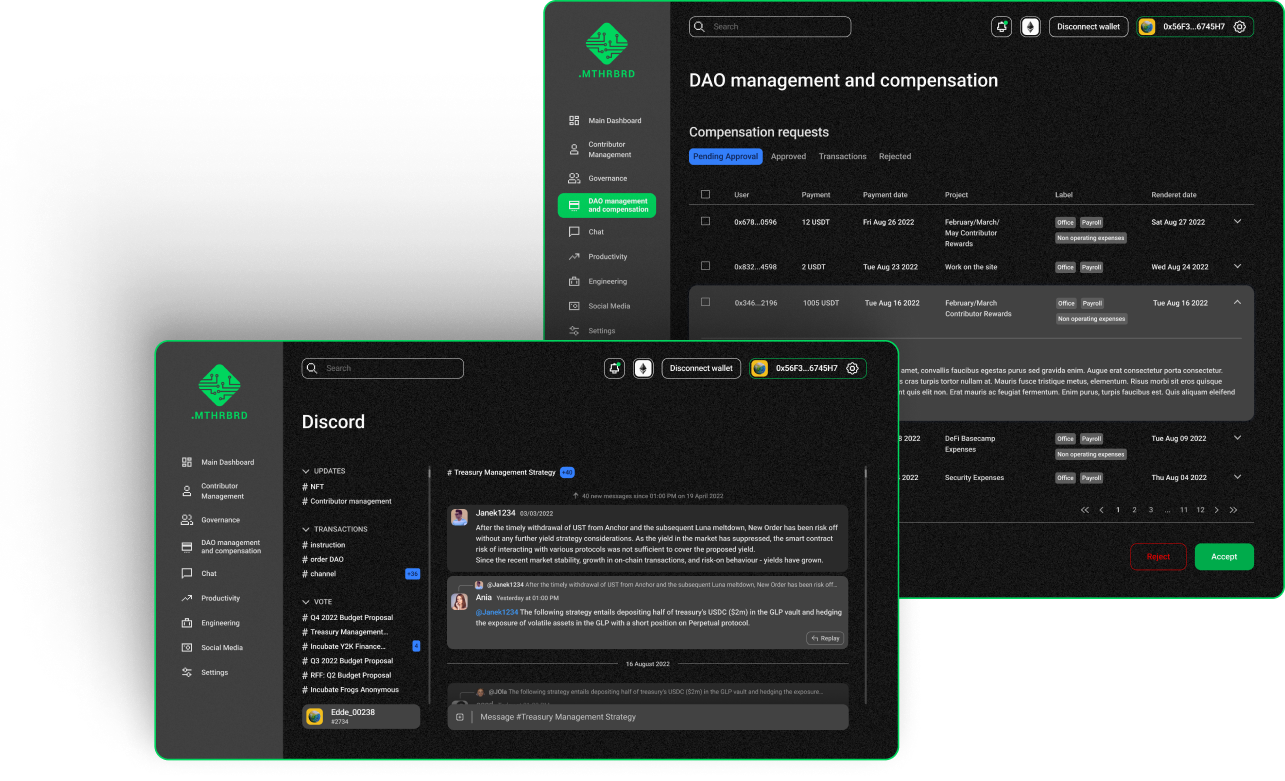Click Engineering briefcase icon in Discord window sidebar
The width and height of the screenshot is (1285, 781).
click(187, 623)
